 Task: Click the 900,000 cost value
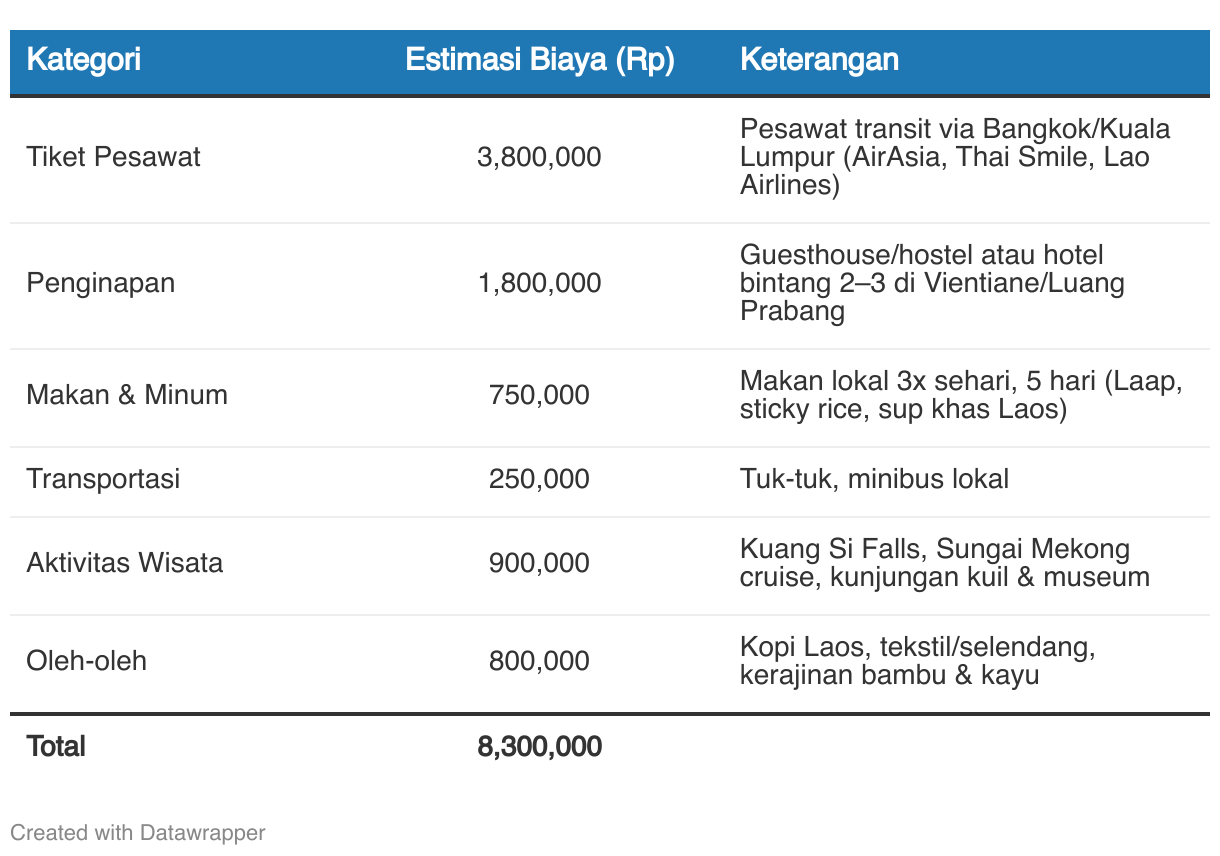(540, 563)
